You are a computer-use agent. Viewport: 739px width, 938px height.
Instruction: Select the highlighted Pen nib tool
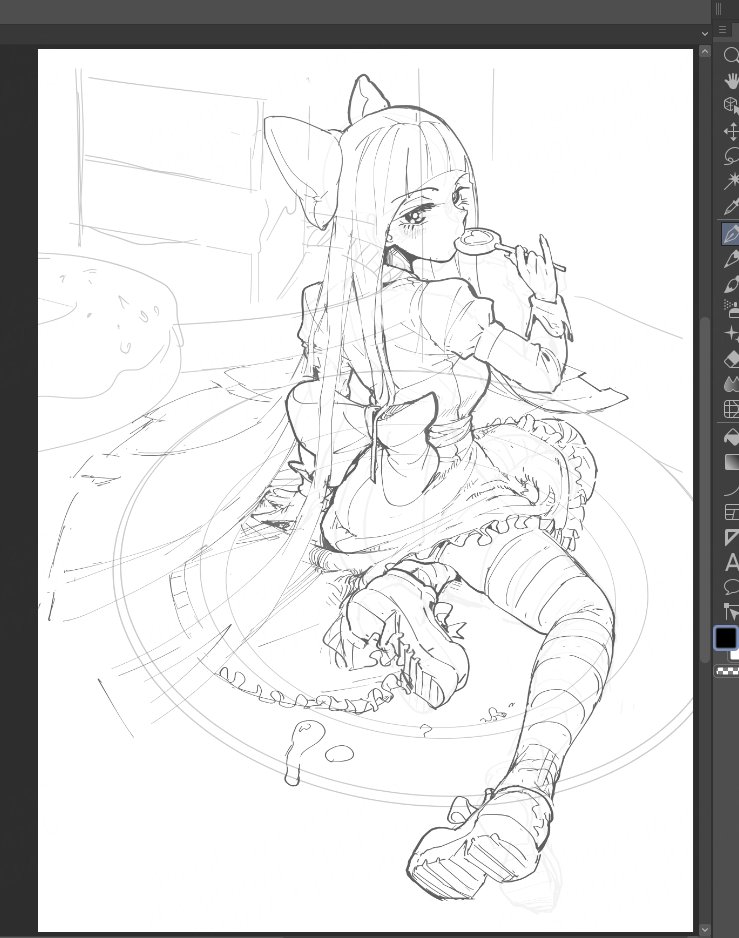[x=731, y=234]
